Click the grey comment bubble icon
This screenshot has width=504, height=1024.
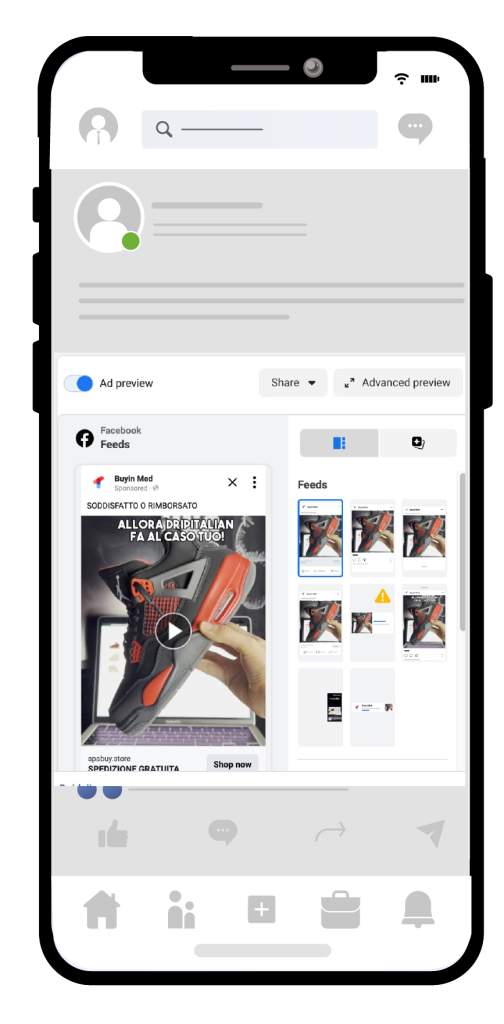(223, 833)
